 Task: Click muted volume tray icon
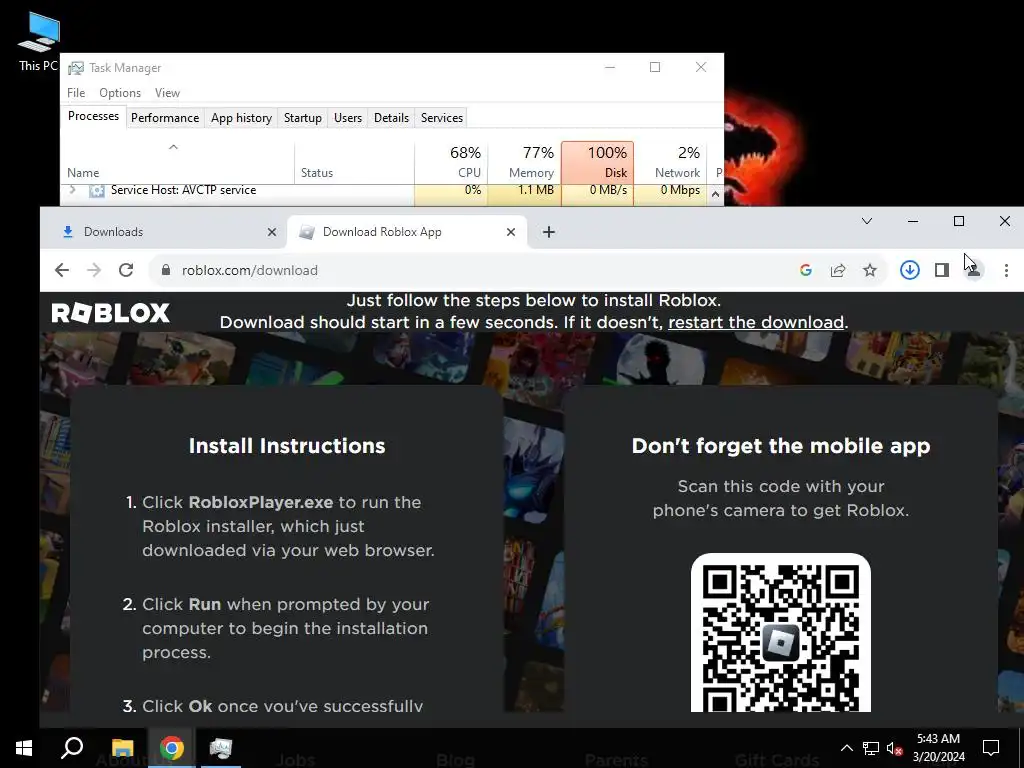click(895, 748)
